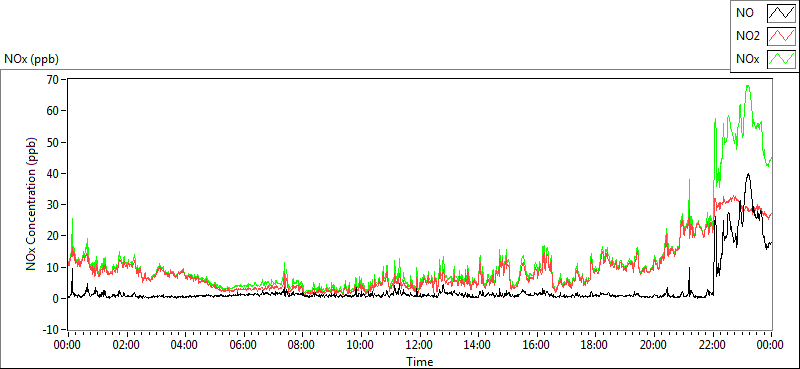Click the NO black plot legend icon

[x=781, y=13]
